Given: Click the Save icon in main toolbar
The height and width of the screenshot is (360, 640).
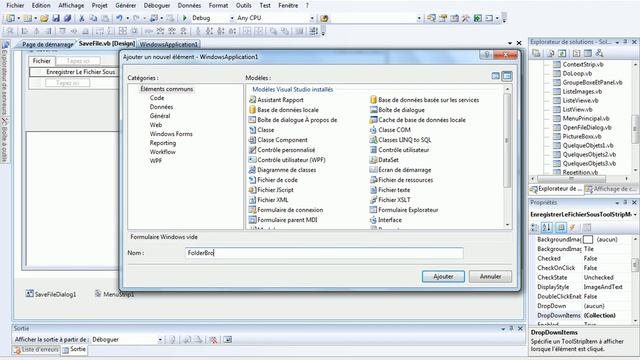Looking at the screenshot, I should point(56,18).
